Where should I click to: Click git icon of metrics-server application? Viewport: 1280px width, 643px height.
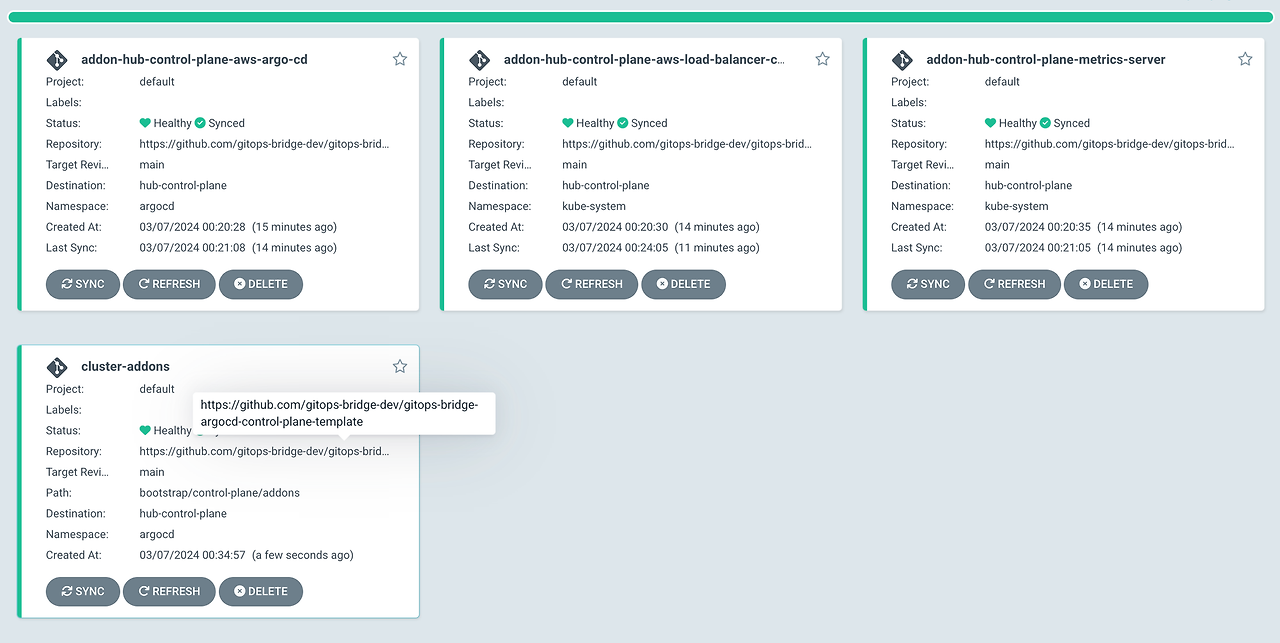tap(902, 59)
